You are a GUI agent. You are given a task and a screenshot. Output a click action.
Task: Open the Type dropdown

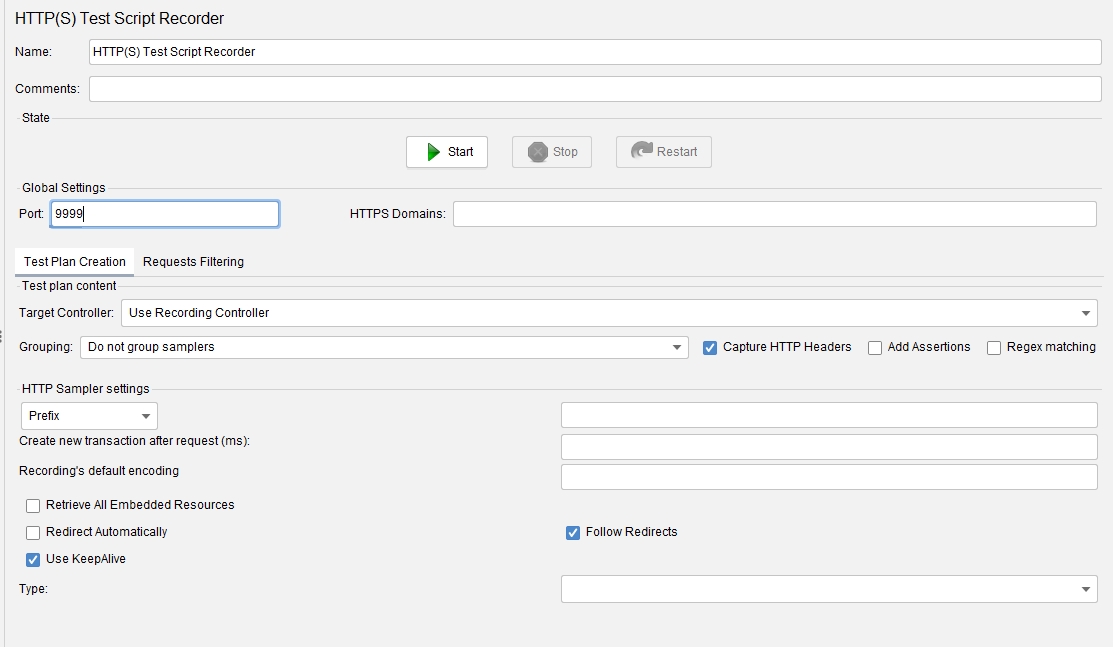[829, 589]
